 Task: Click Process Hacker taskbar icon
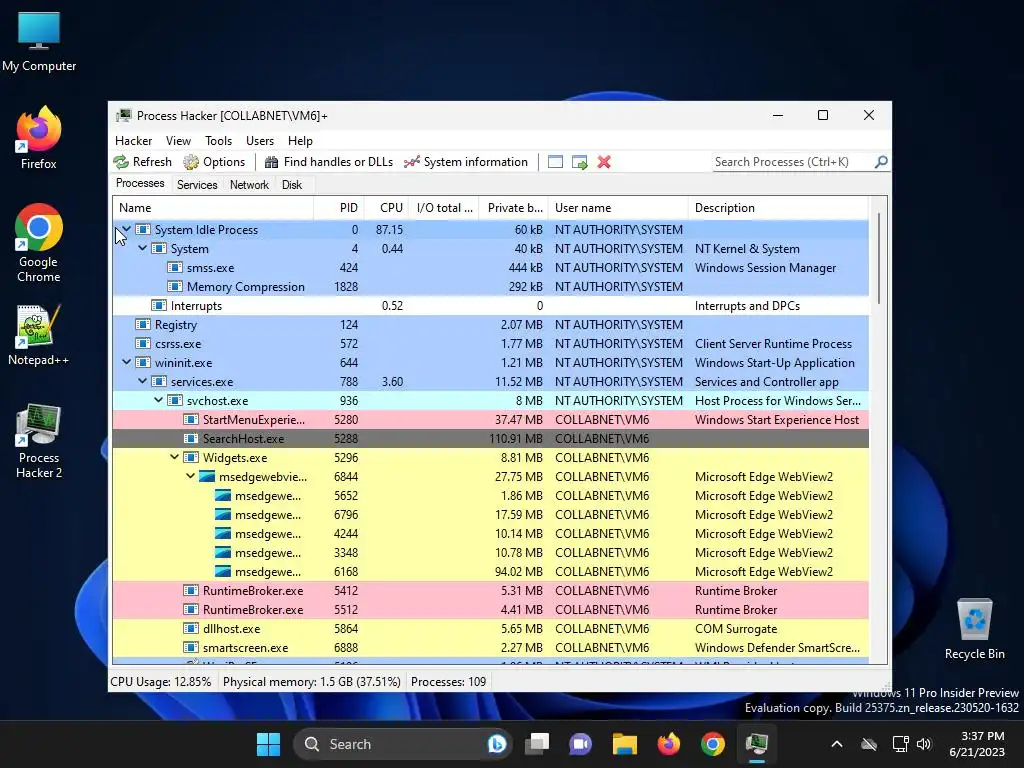pos(757,744)
